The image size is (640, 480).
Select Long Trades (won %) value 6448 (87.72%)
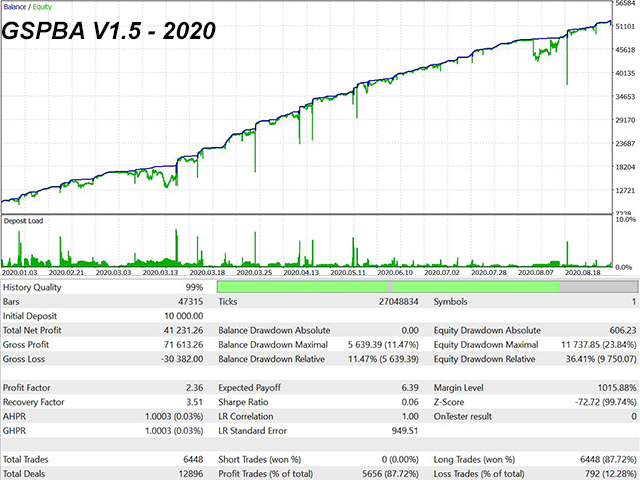608,460
